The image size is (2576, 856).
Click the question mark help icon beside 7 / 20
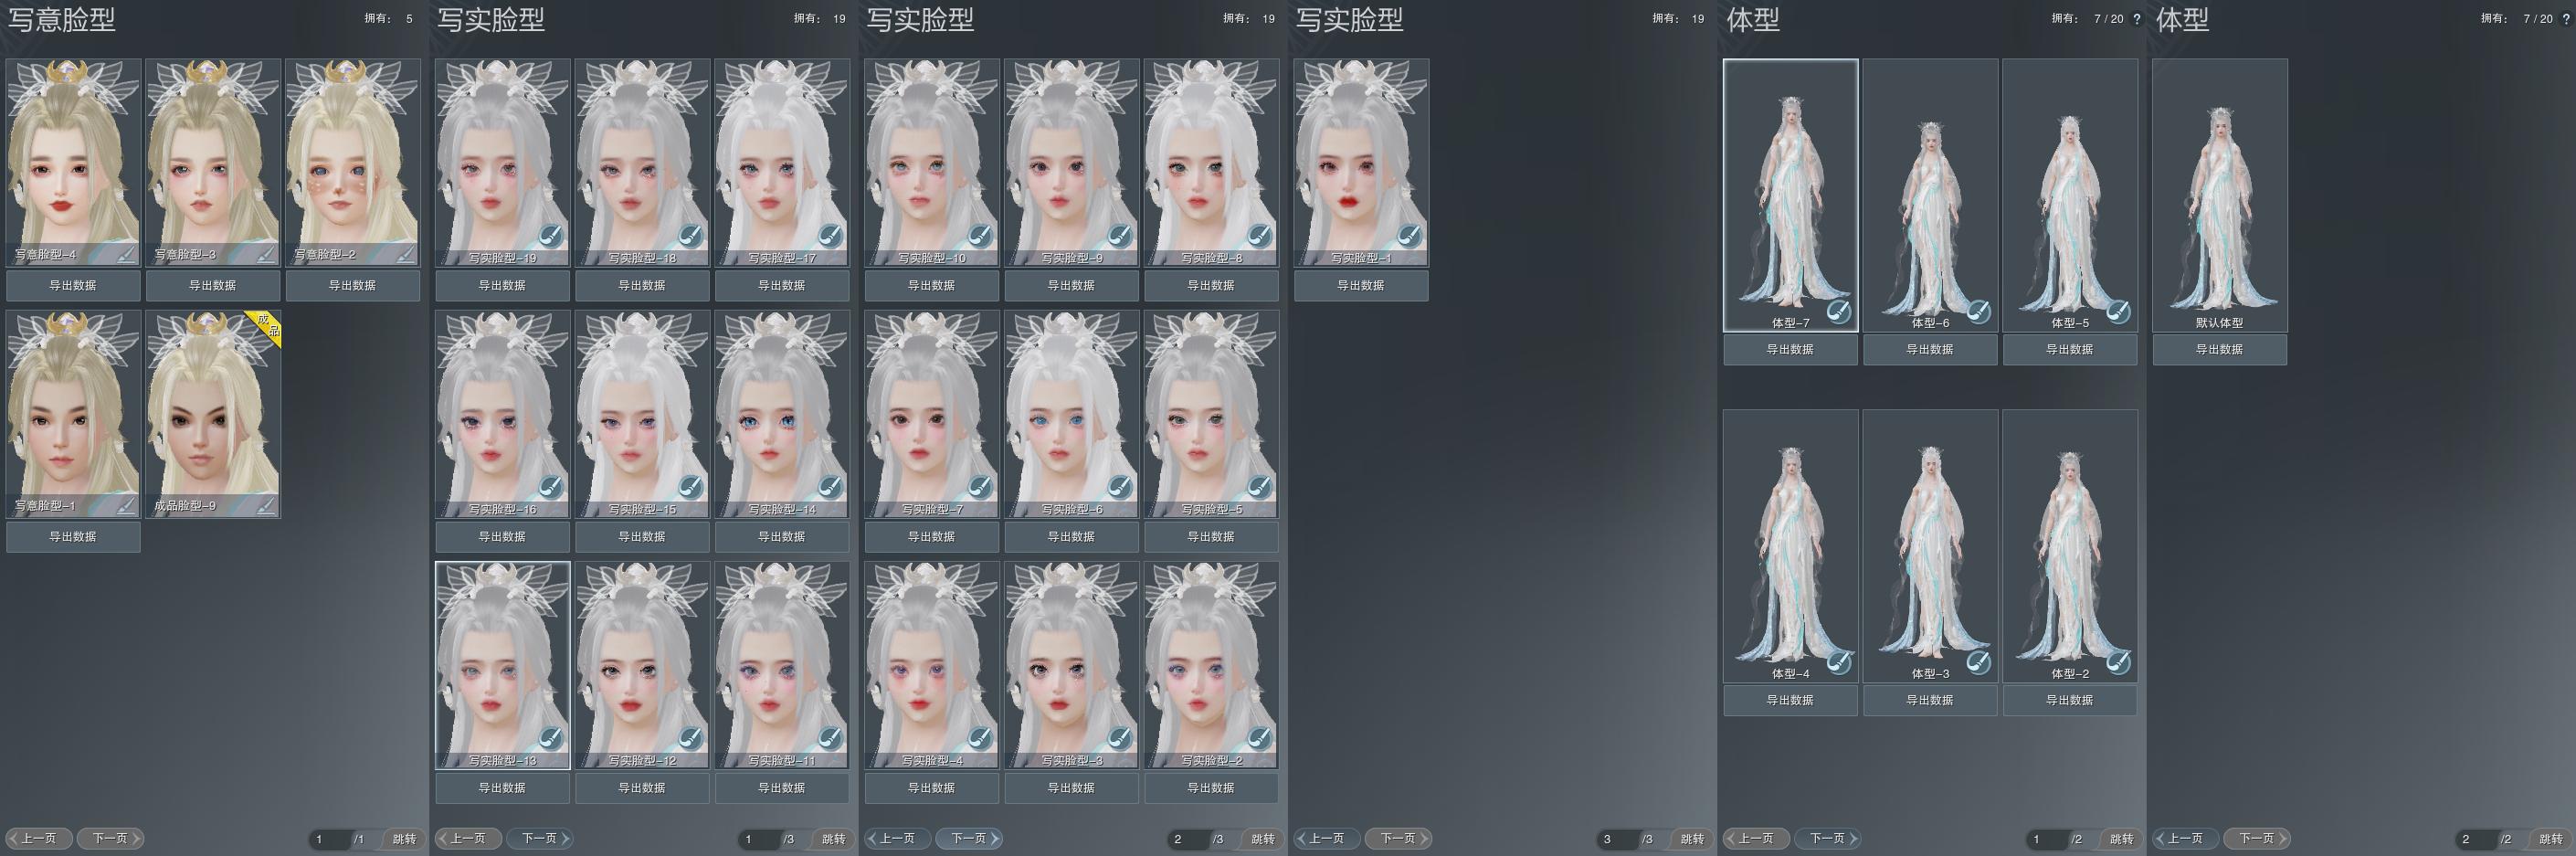(x=2137, y=19)
